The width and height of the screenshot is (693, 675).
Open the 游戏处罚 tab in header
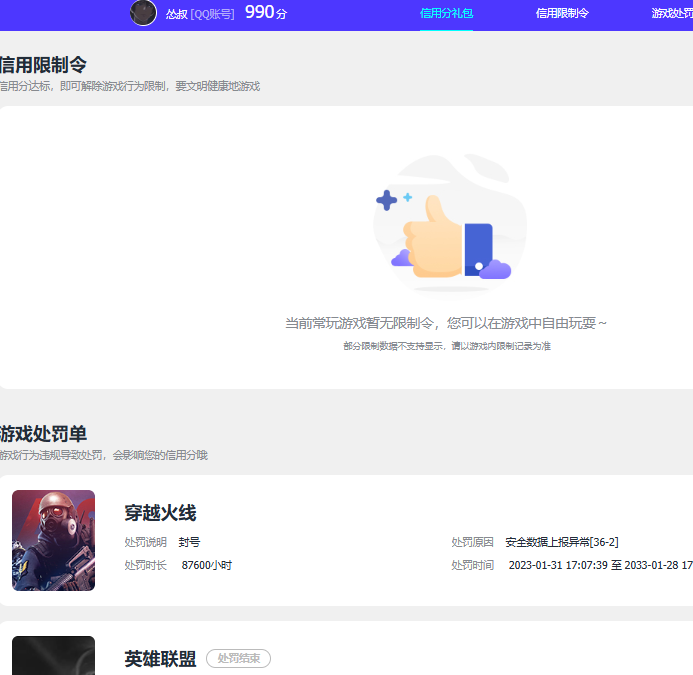tap(672, 13)
